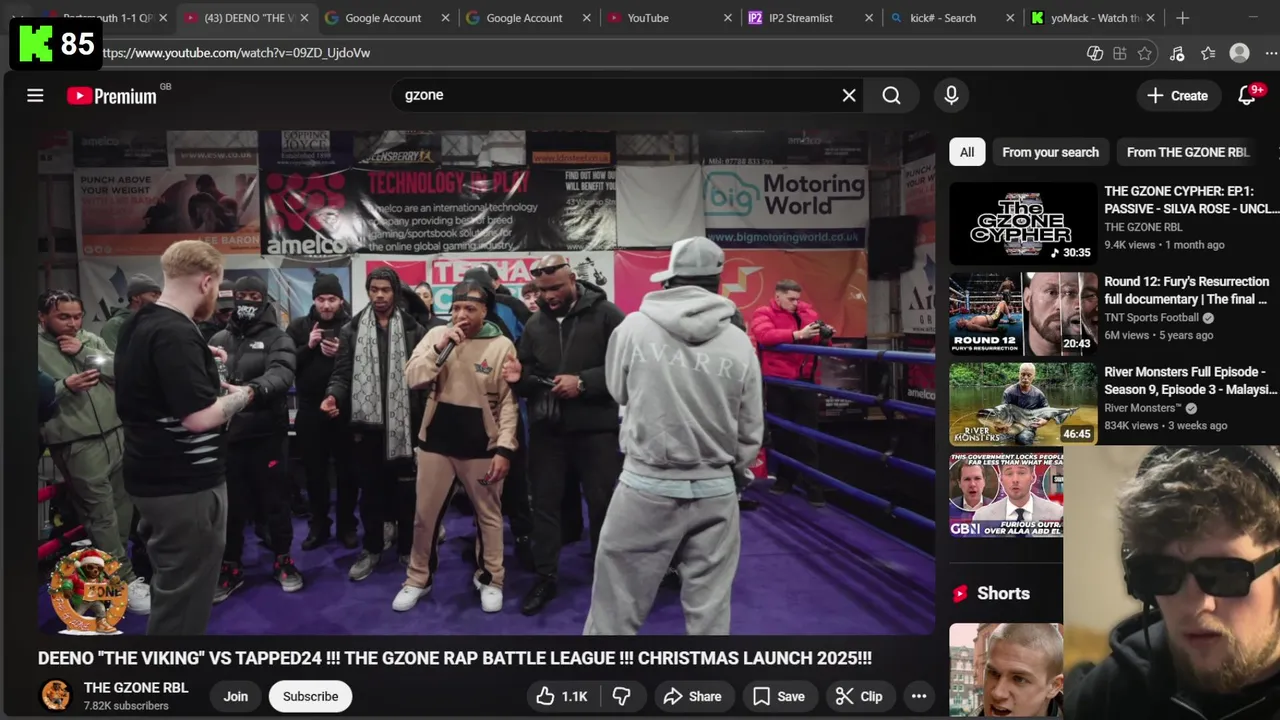Close the kick# - Search tab
Screen dimensions: 1280x720
click(x=1010, y=18)
